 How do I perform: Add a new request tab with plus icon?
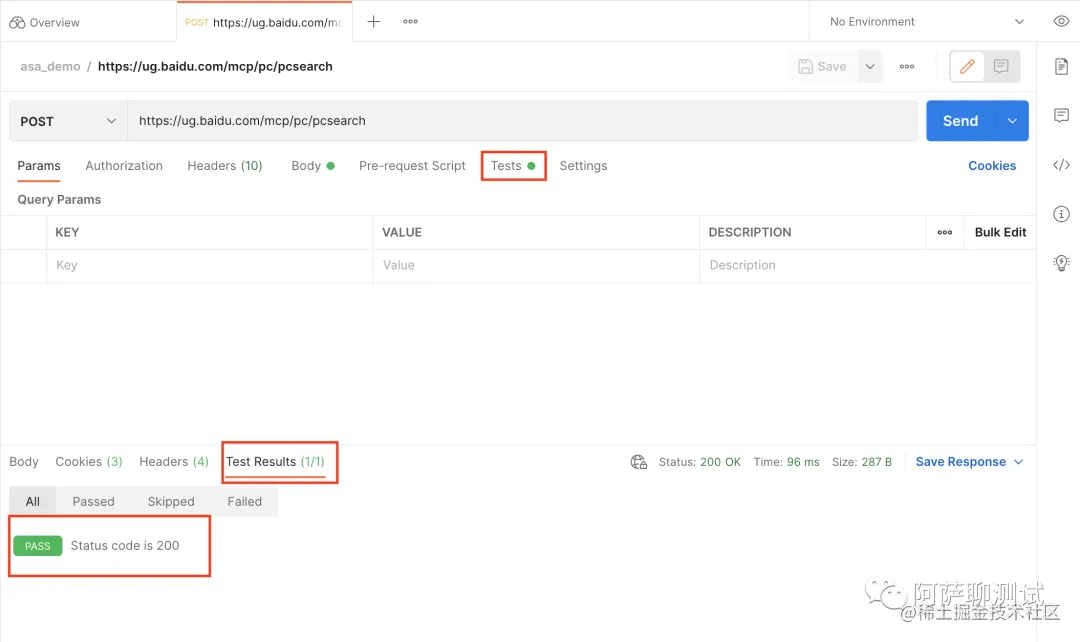tap(373, 21)
